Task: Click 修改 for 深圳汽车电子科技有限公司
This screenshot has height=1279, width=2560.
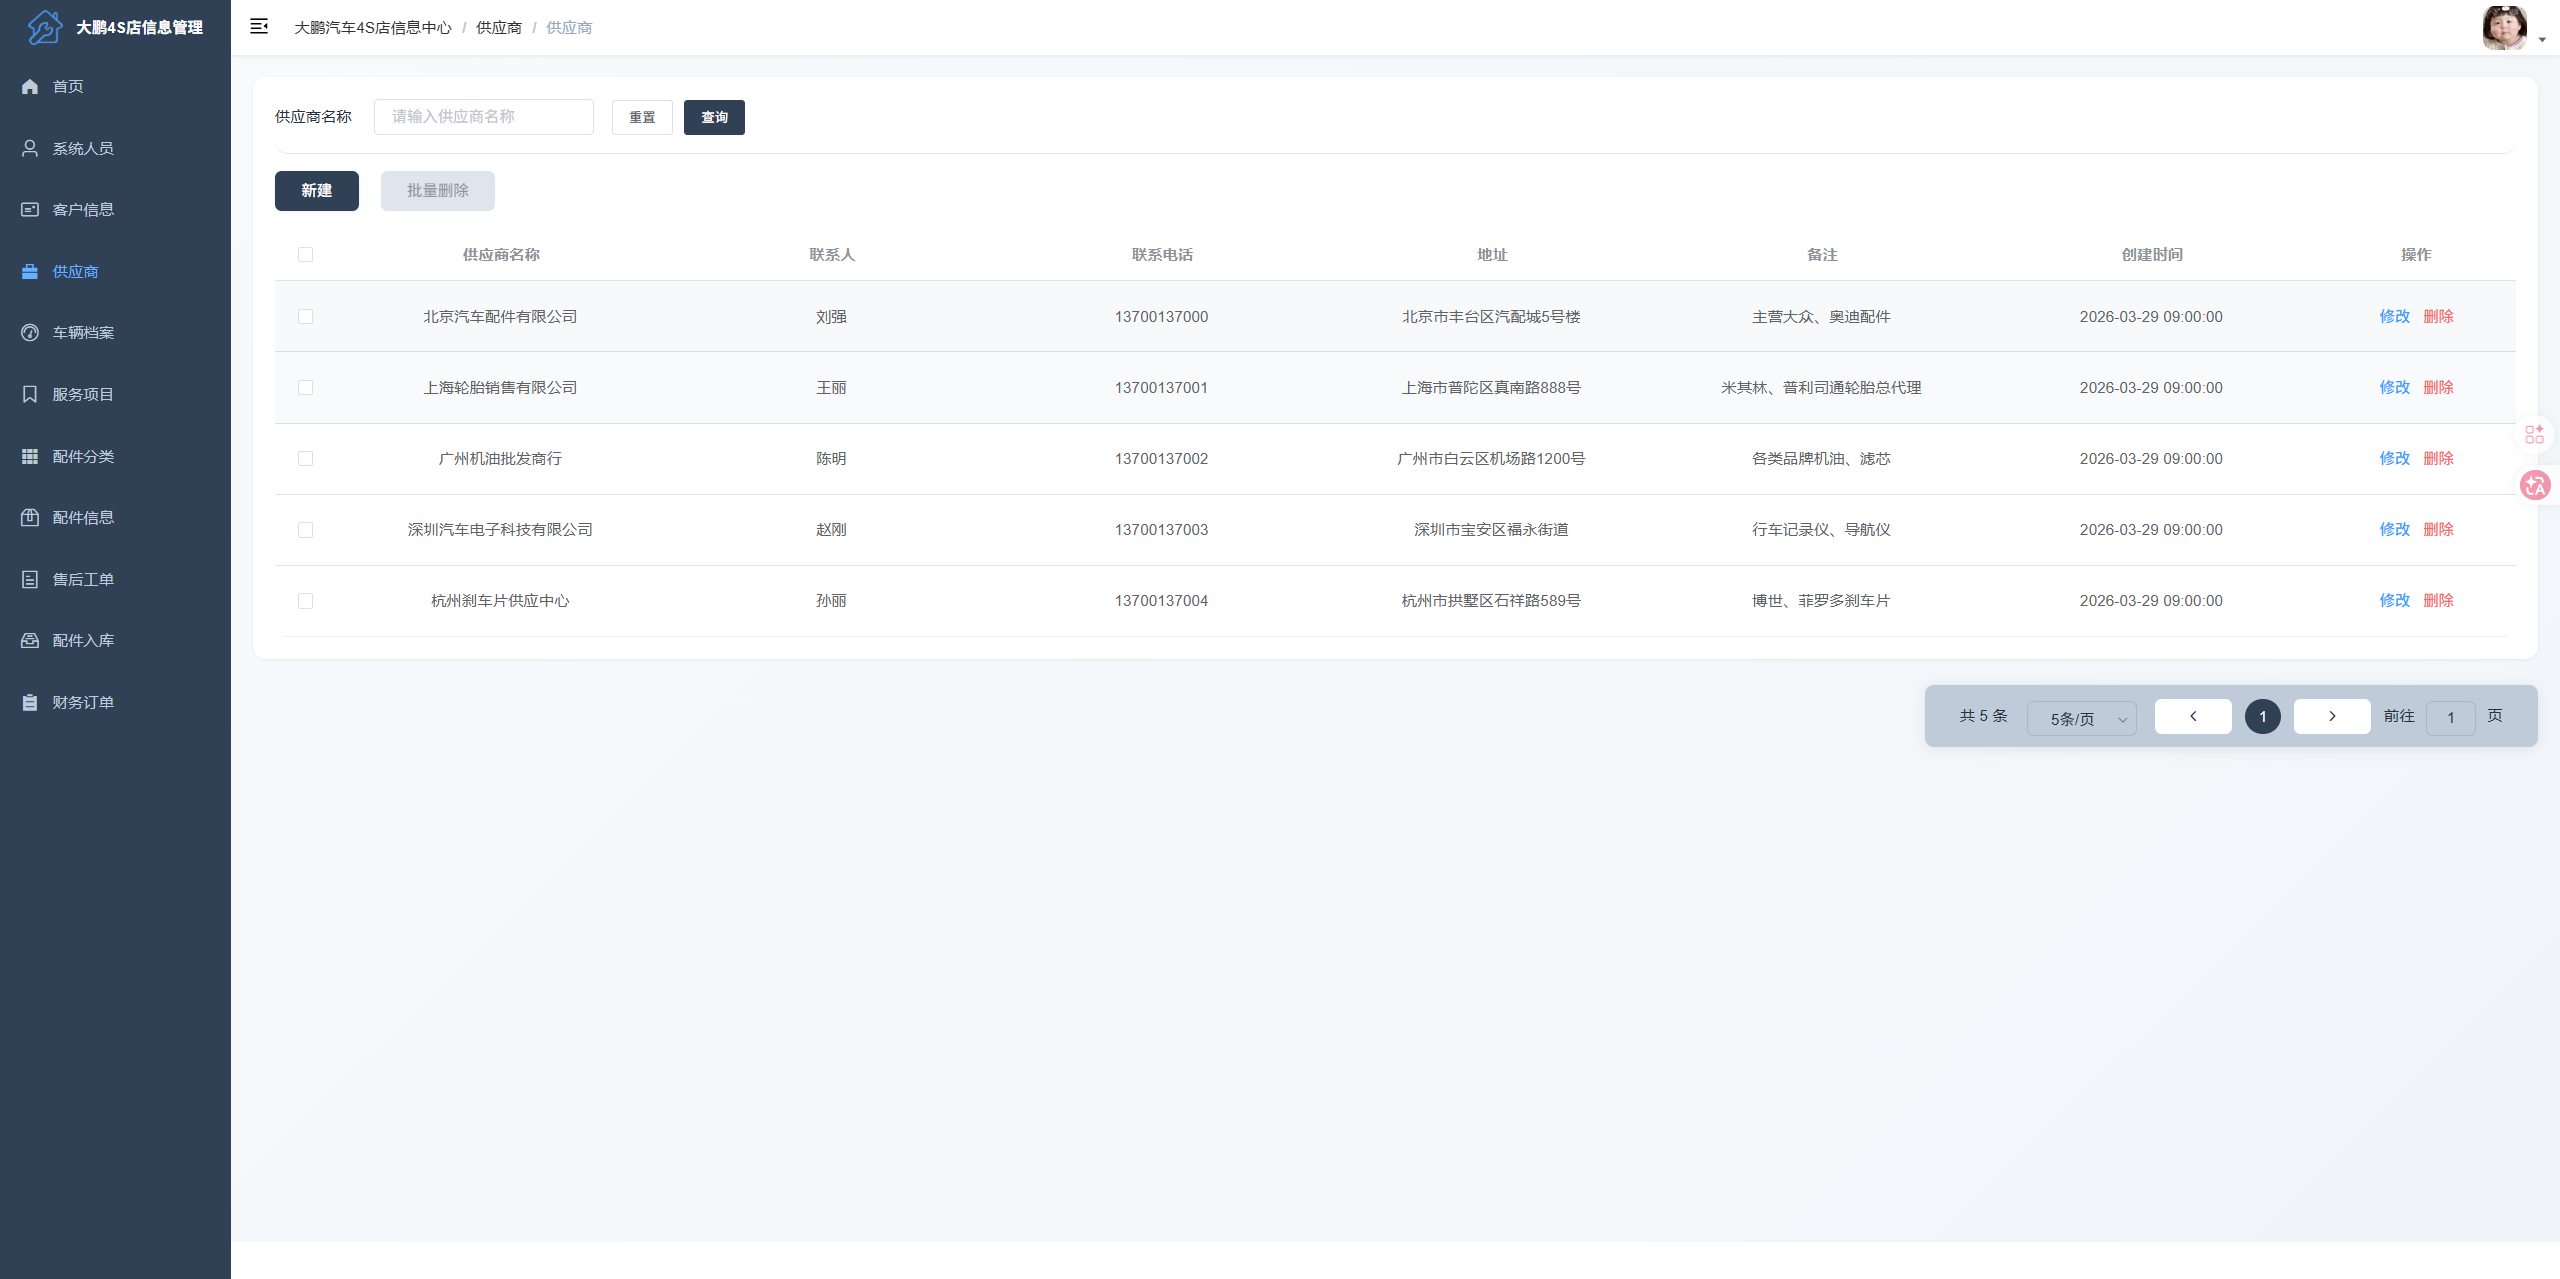Action: [2395, 530]
